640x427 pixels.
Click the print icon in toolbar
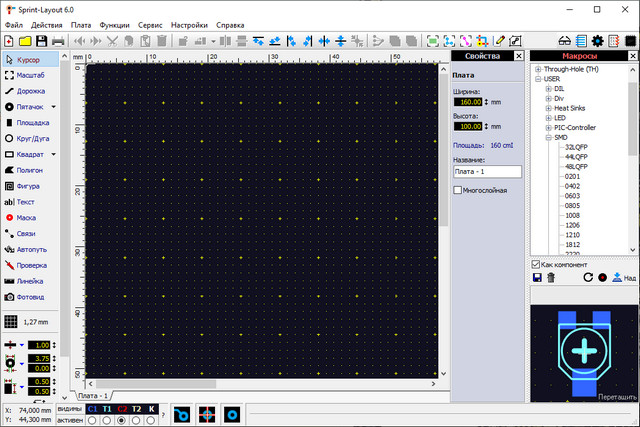(x=58, y=41)
